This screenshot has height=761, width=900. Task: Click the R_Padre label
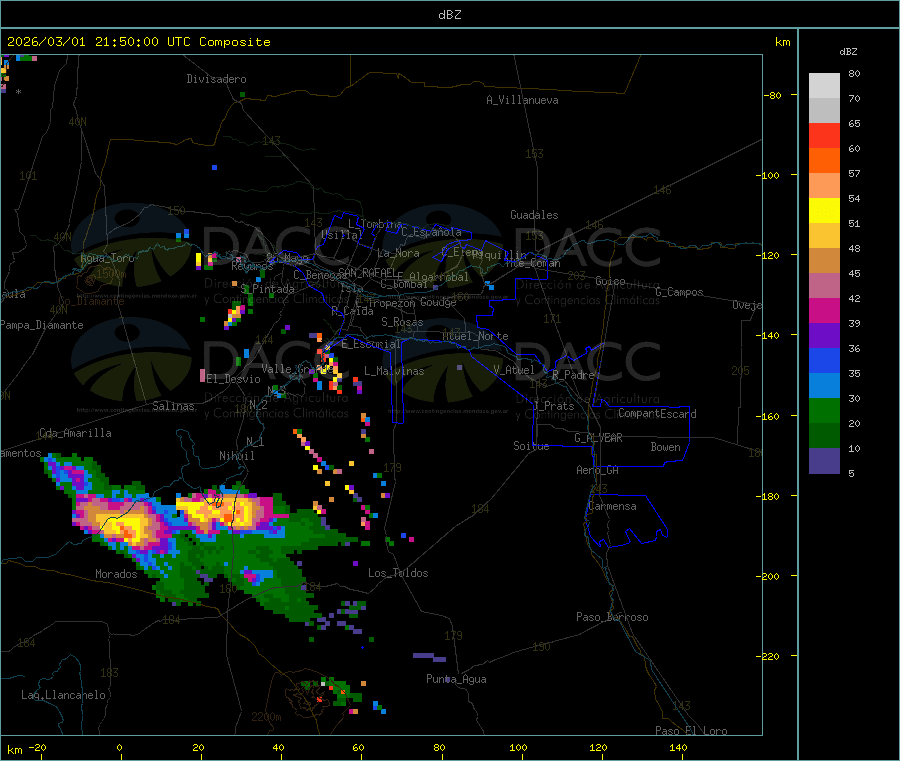click(573, 375)
